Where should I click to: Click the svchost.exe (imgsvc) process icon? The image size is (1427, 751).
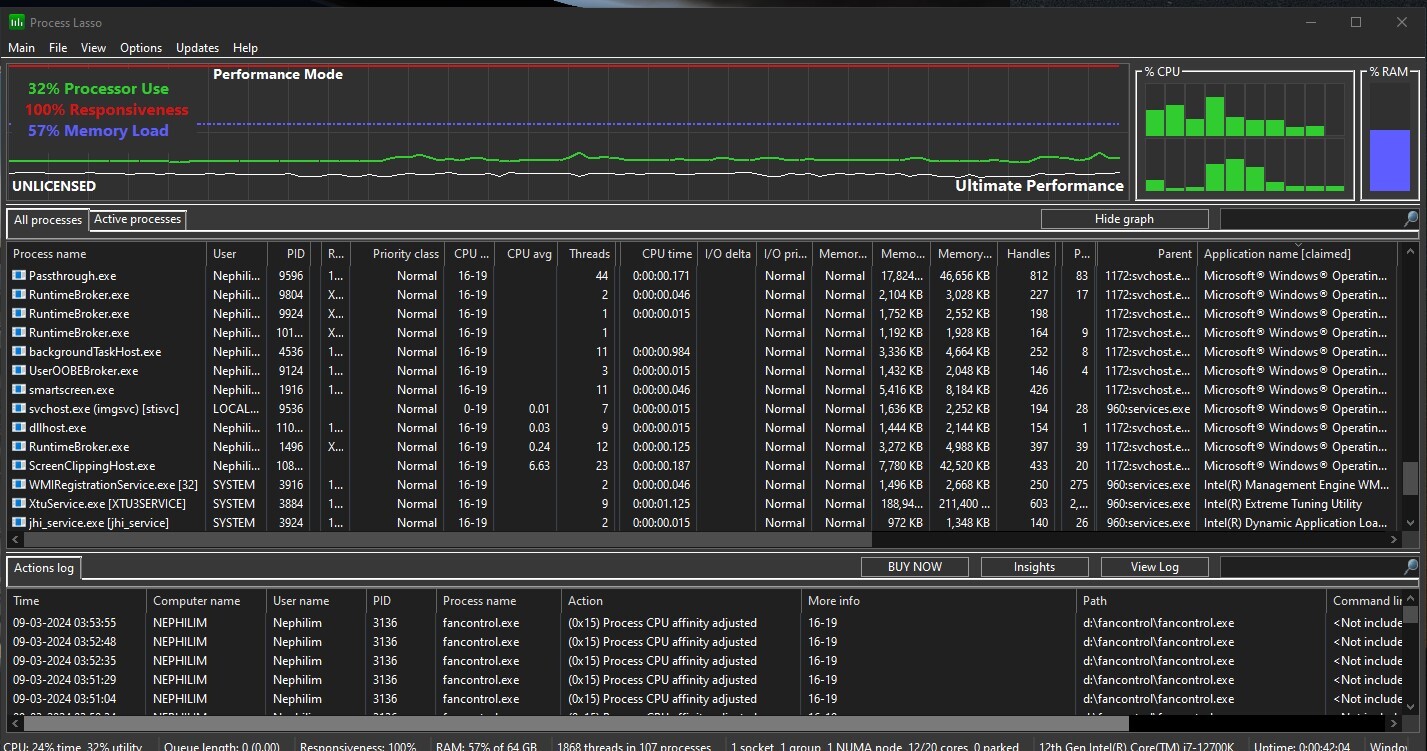[x=19, y=409]
